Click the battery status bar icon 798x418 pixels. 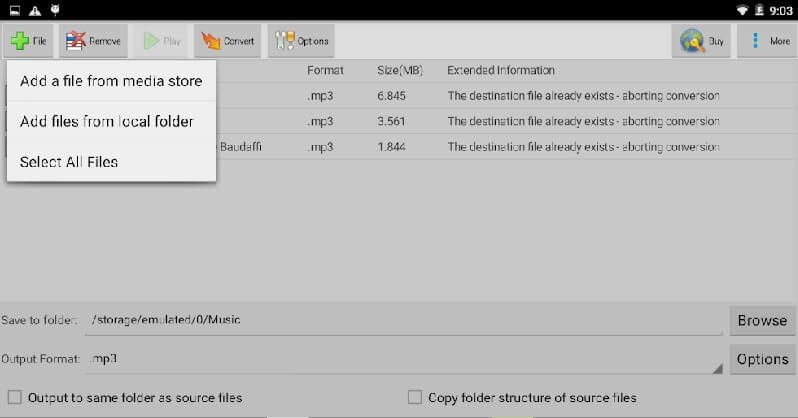point(759,10)
